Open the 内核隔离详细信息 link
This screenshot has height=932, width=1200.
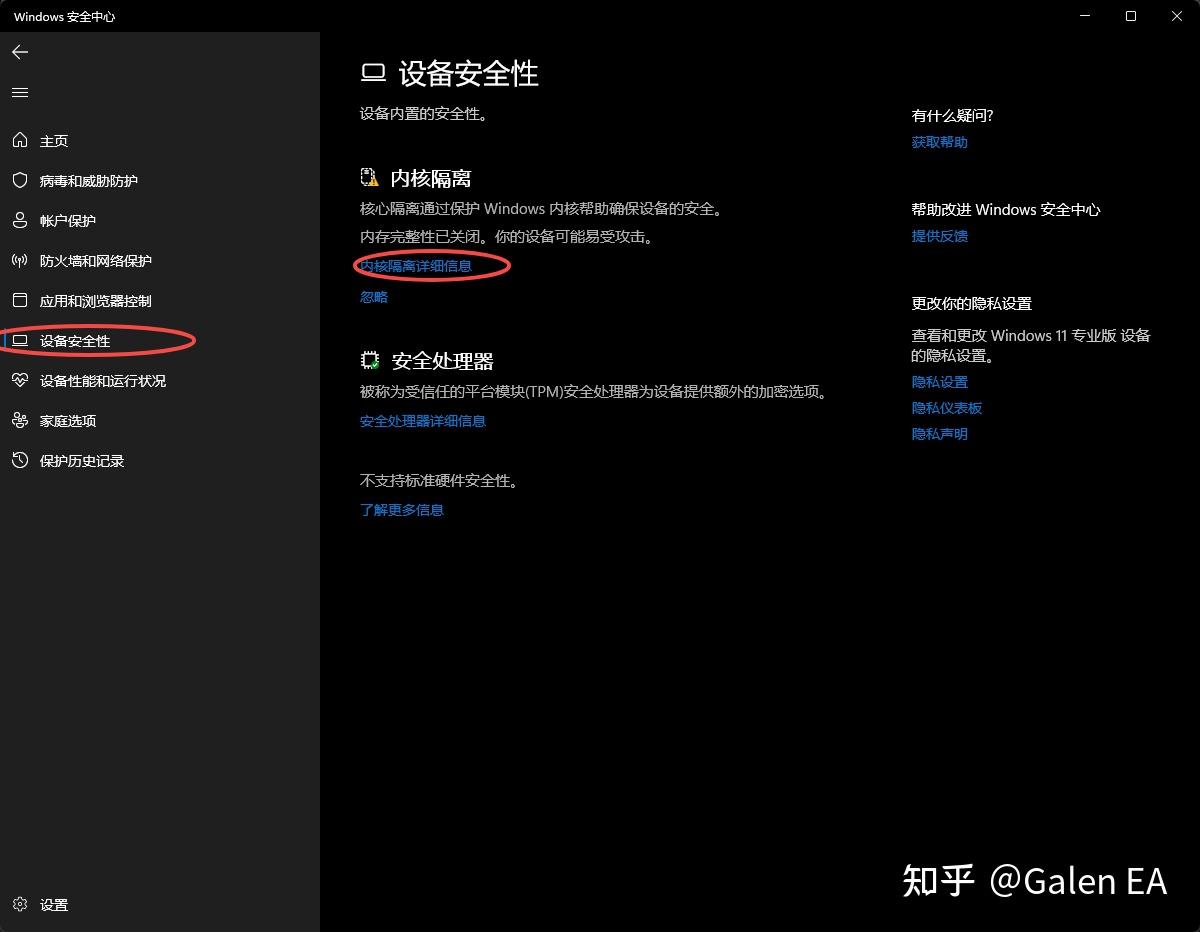pyautogui.click(x=416, y=266)
